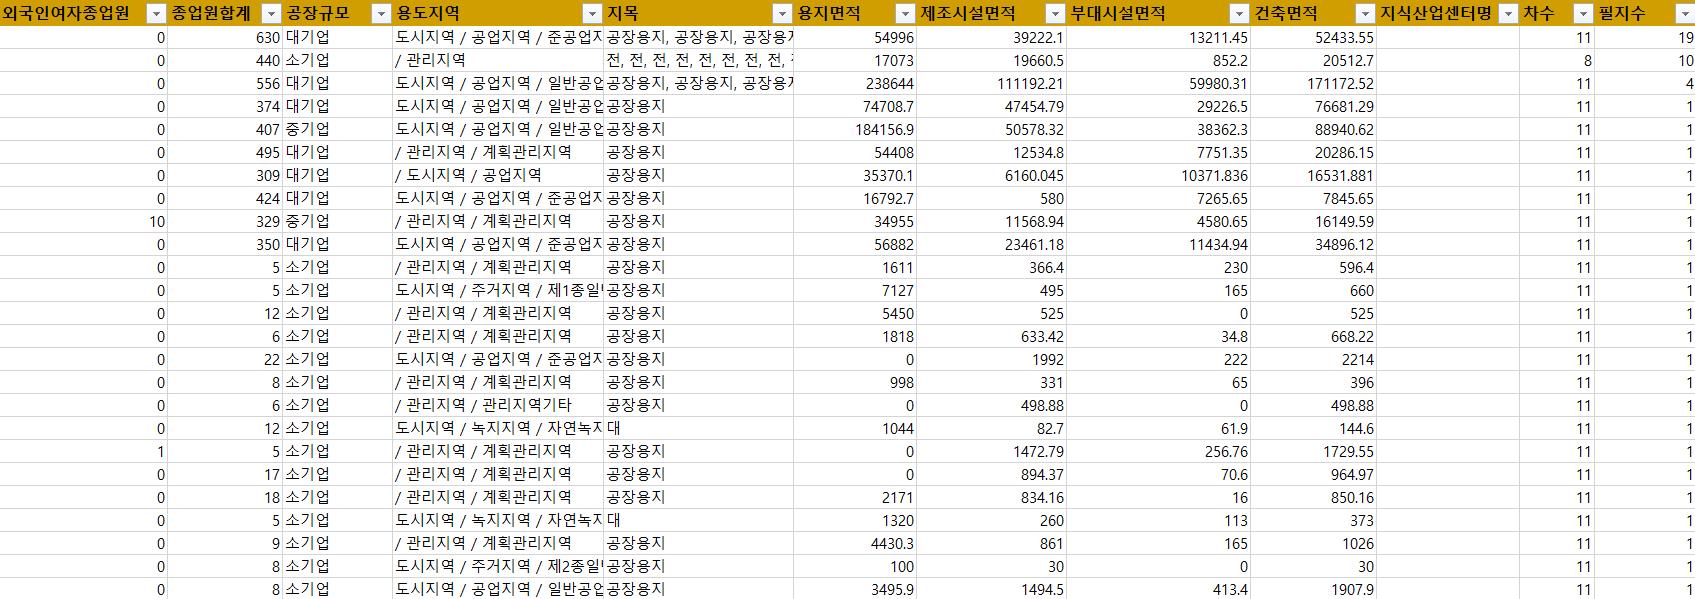Click the 건축면적 cell showing 171172.52
Viewport: 1695px width, 599px height.
pos(1313,83)
